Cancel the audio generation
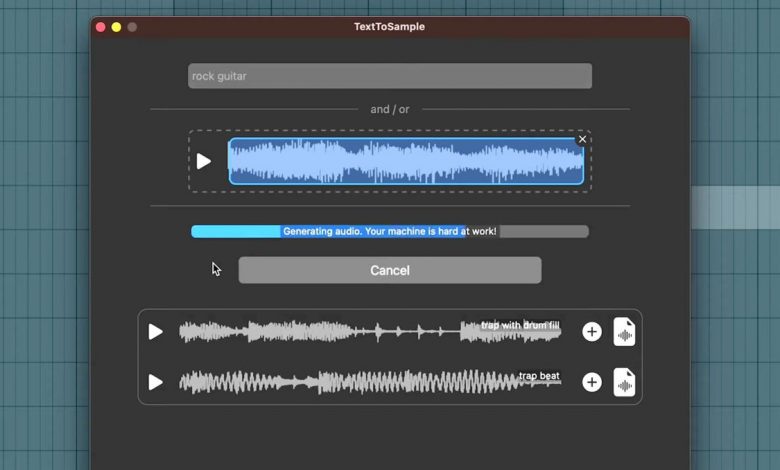Viewport: 780px width, 470px height. point(390,270)
